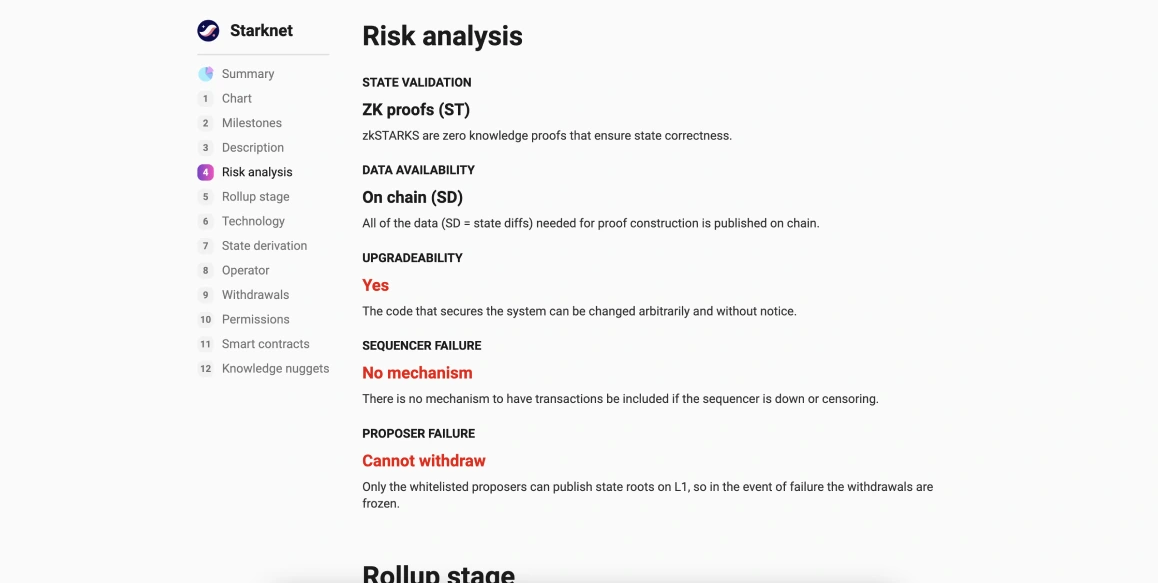Click the number 6 badge beside Technology

coord(205,221)
